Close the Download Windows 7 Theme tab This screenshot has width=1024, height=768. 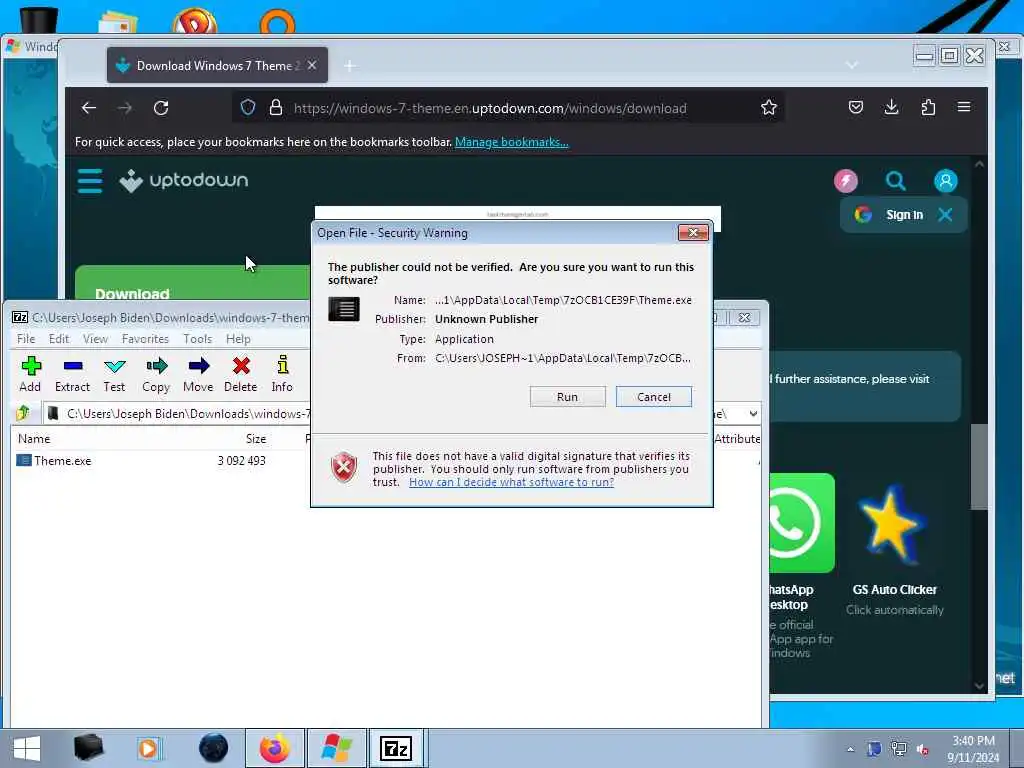[312, 65]
